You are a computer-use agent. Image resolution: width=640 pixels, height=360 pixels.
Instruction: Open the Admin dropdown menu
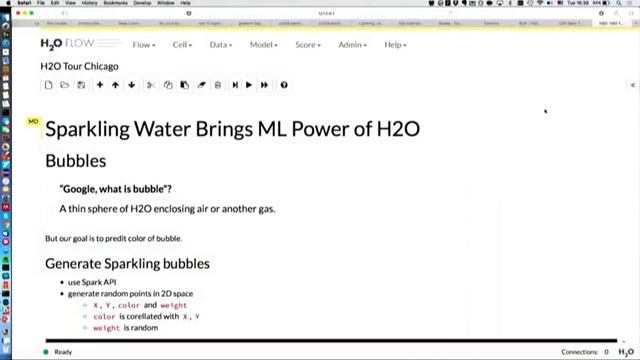pos(352,45)
